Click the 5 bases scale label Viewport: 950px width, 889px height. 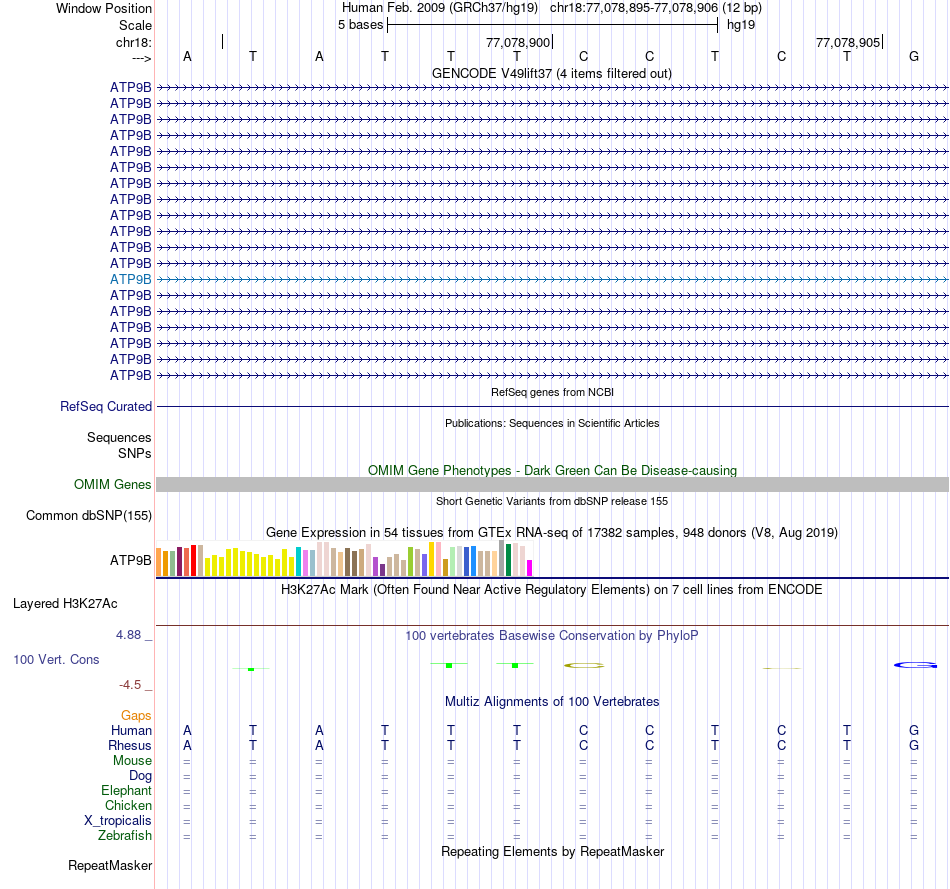click(360, 25)
